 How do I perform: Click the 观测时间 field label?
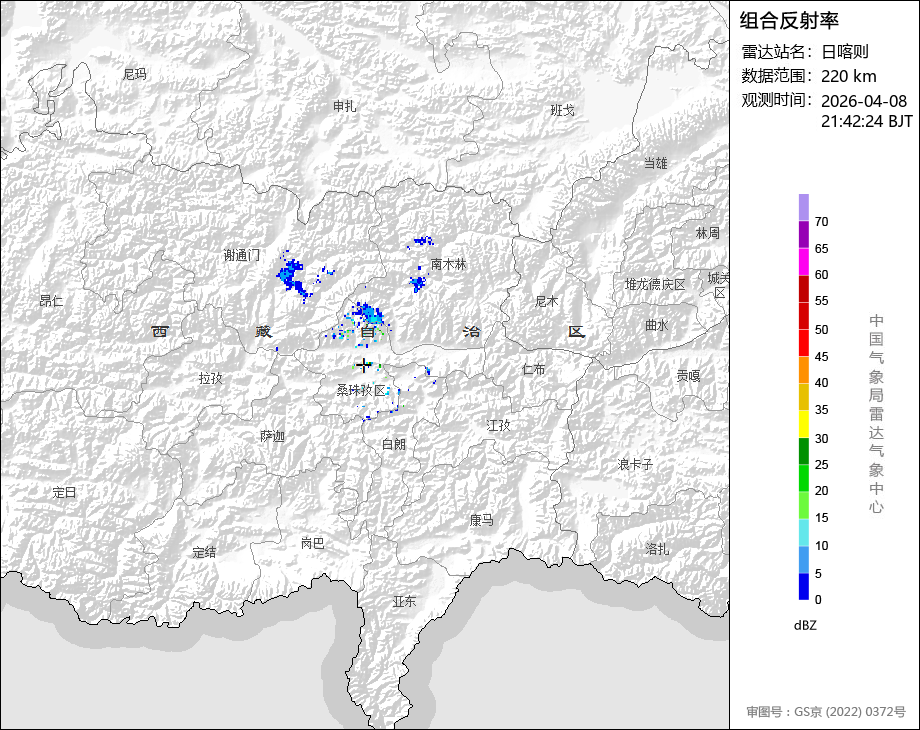coord(777,100)
